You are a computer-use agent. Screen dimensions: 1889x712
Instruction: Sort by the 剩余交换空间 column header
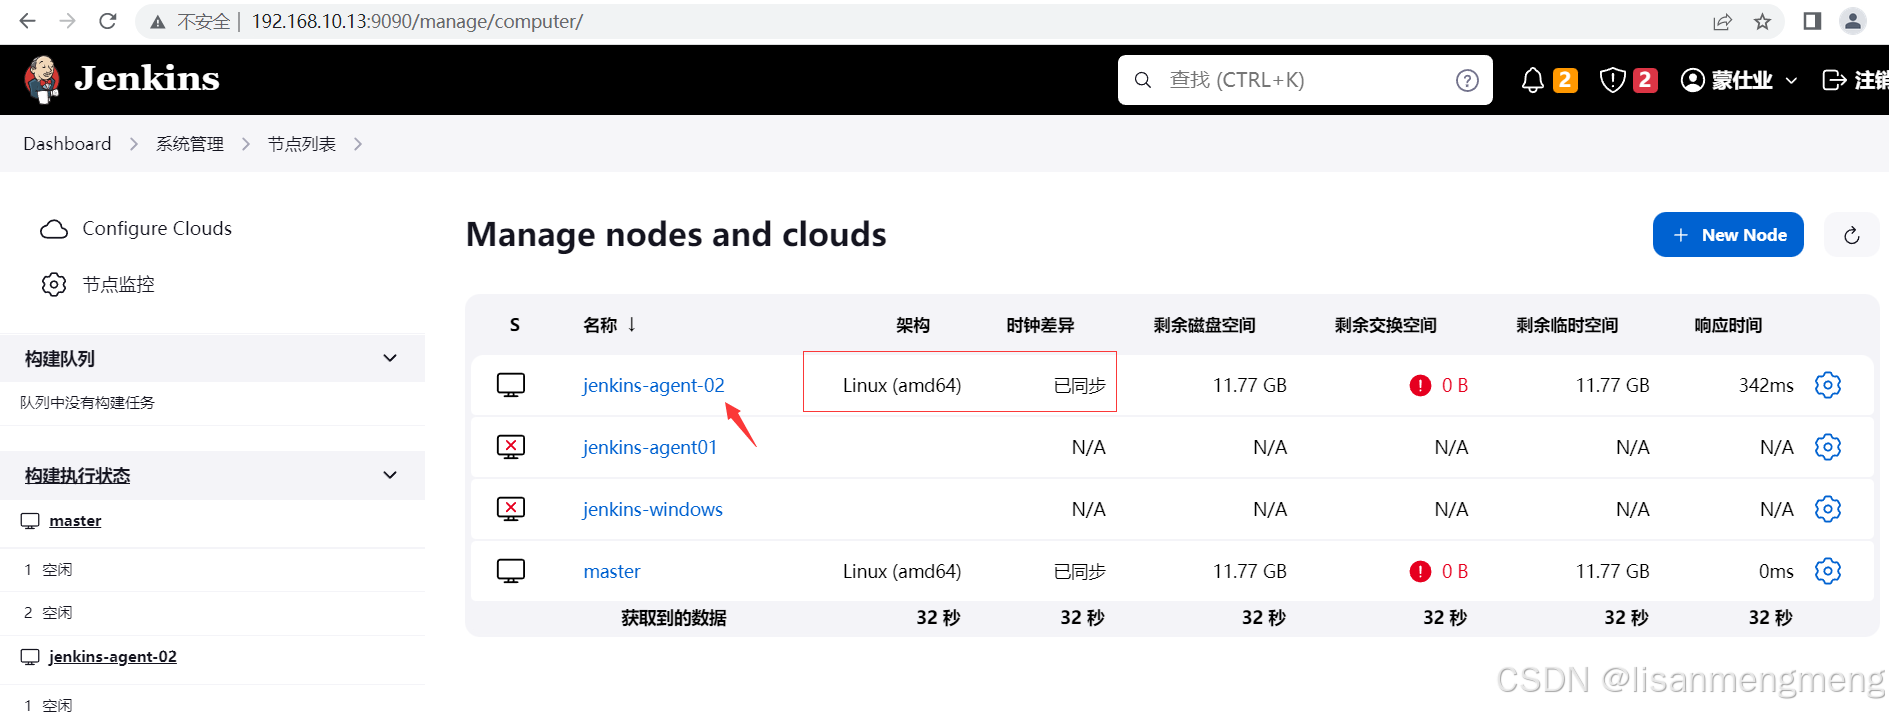1386,325
